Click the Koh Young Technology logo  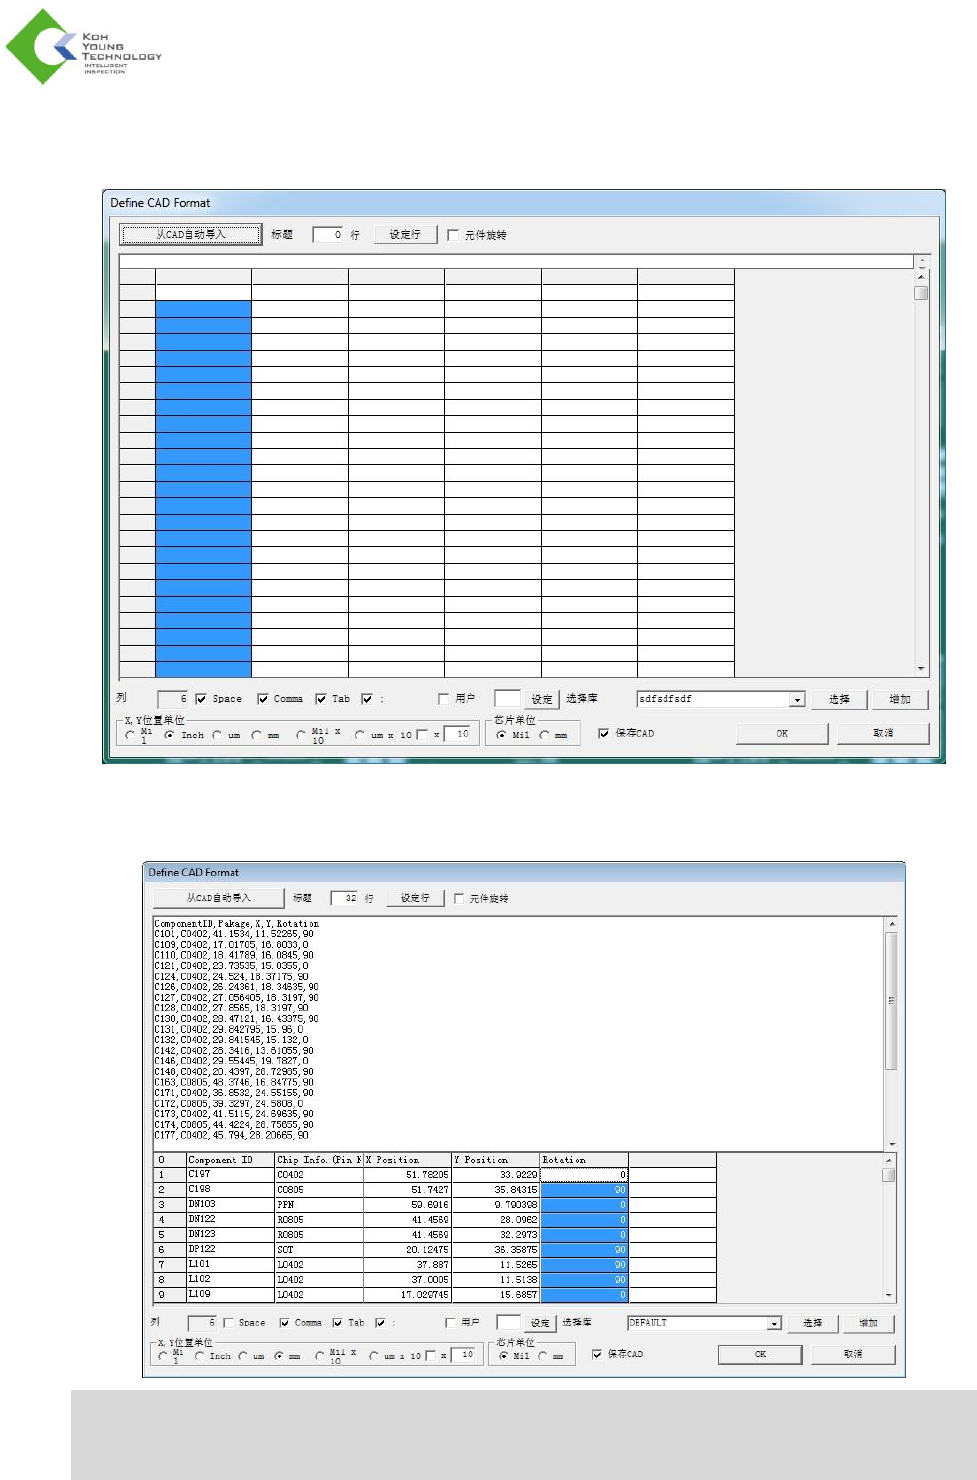point(84,47)
